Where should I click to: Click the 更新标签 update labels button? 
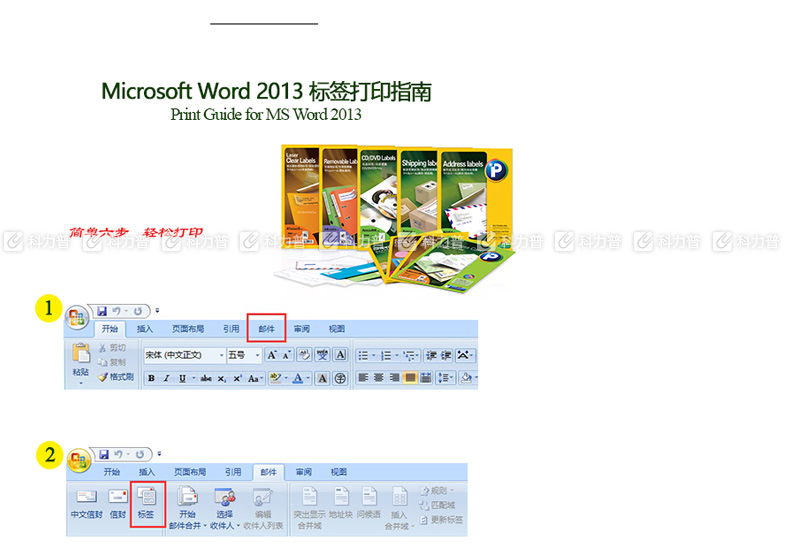click(x=441, y=519)
